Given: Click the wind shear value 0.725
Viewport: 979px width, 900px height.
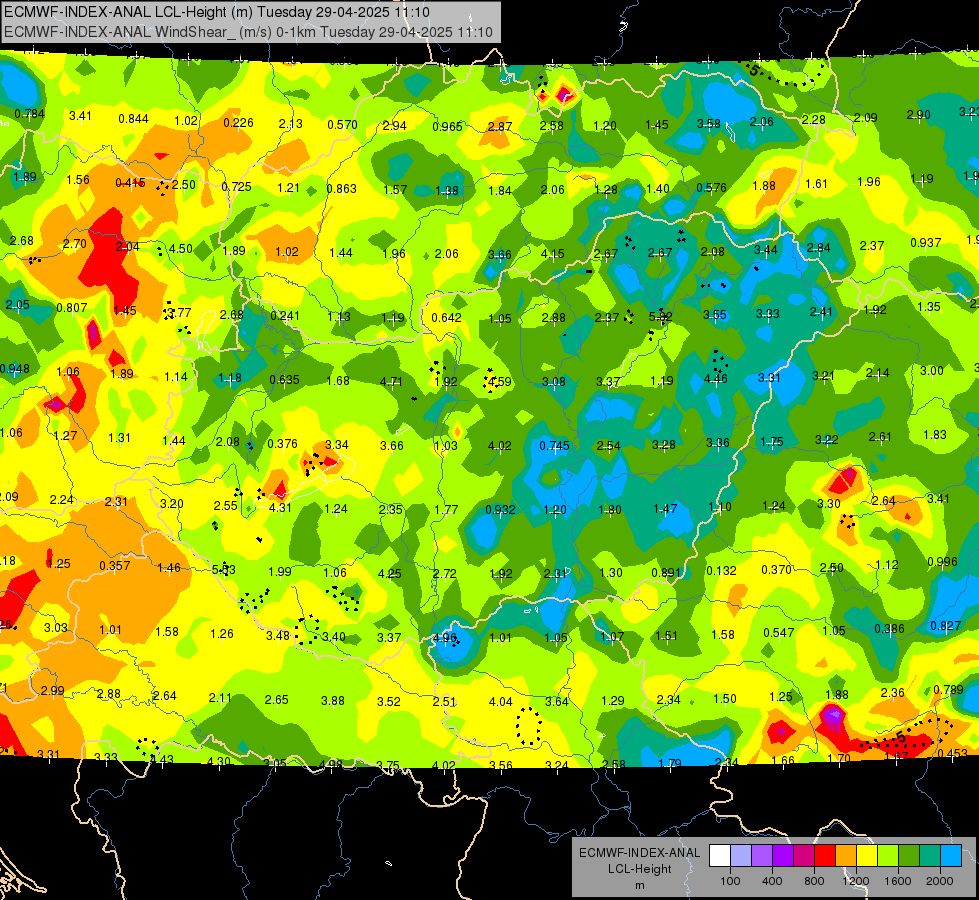Looking at the screenshot, I should 237,187.
